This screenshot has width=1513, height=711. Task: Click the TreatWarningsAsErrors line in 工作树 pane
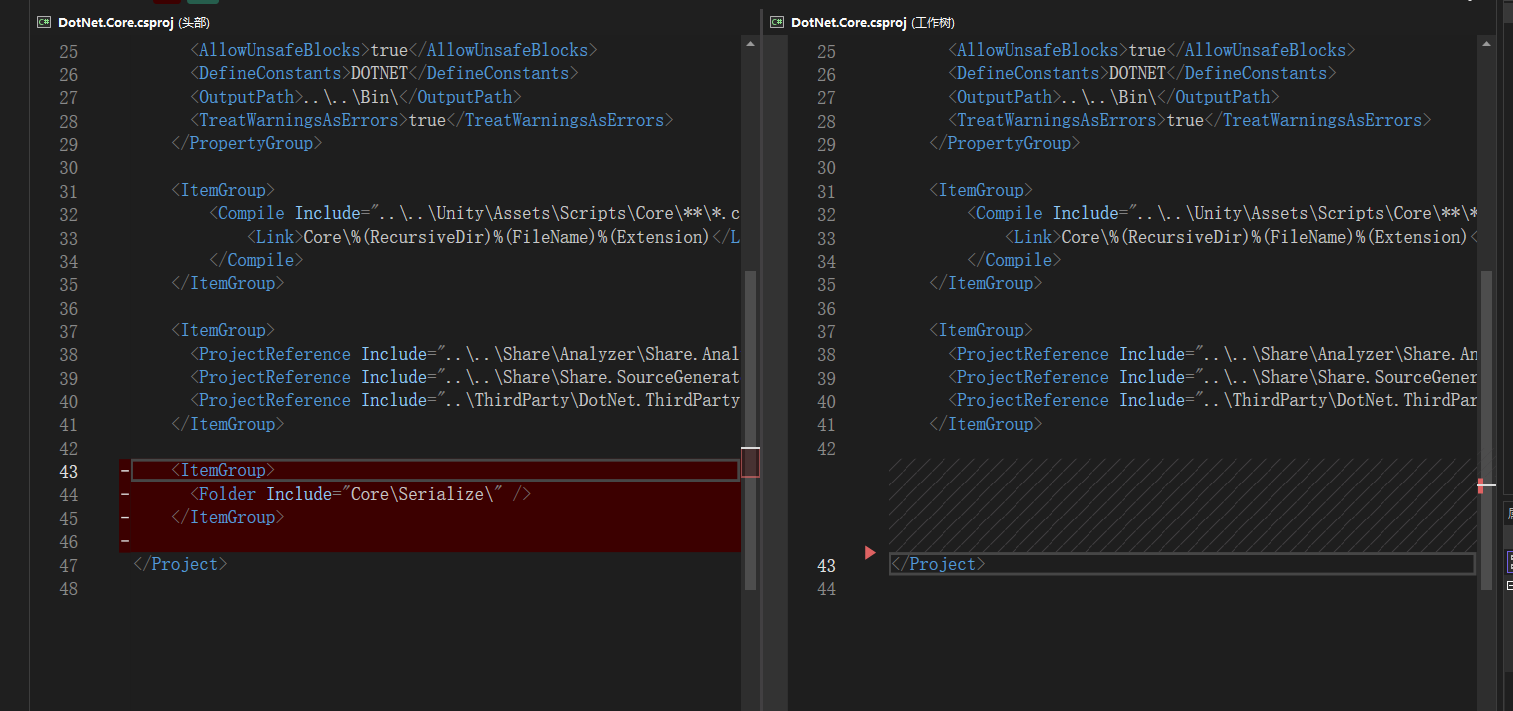(1190, 120)
